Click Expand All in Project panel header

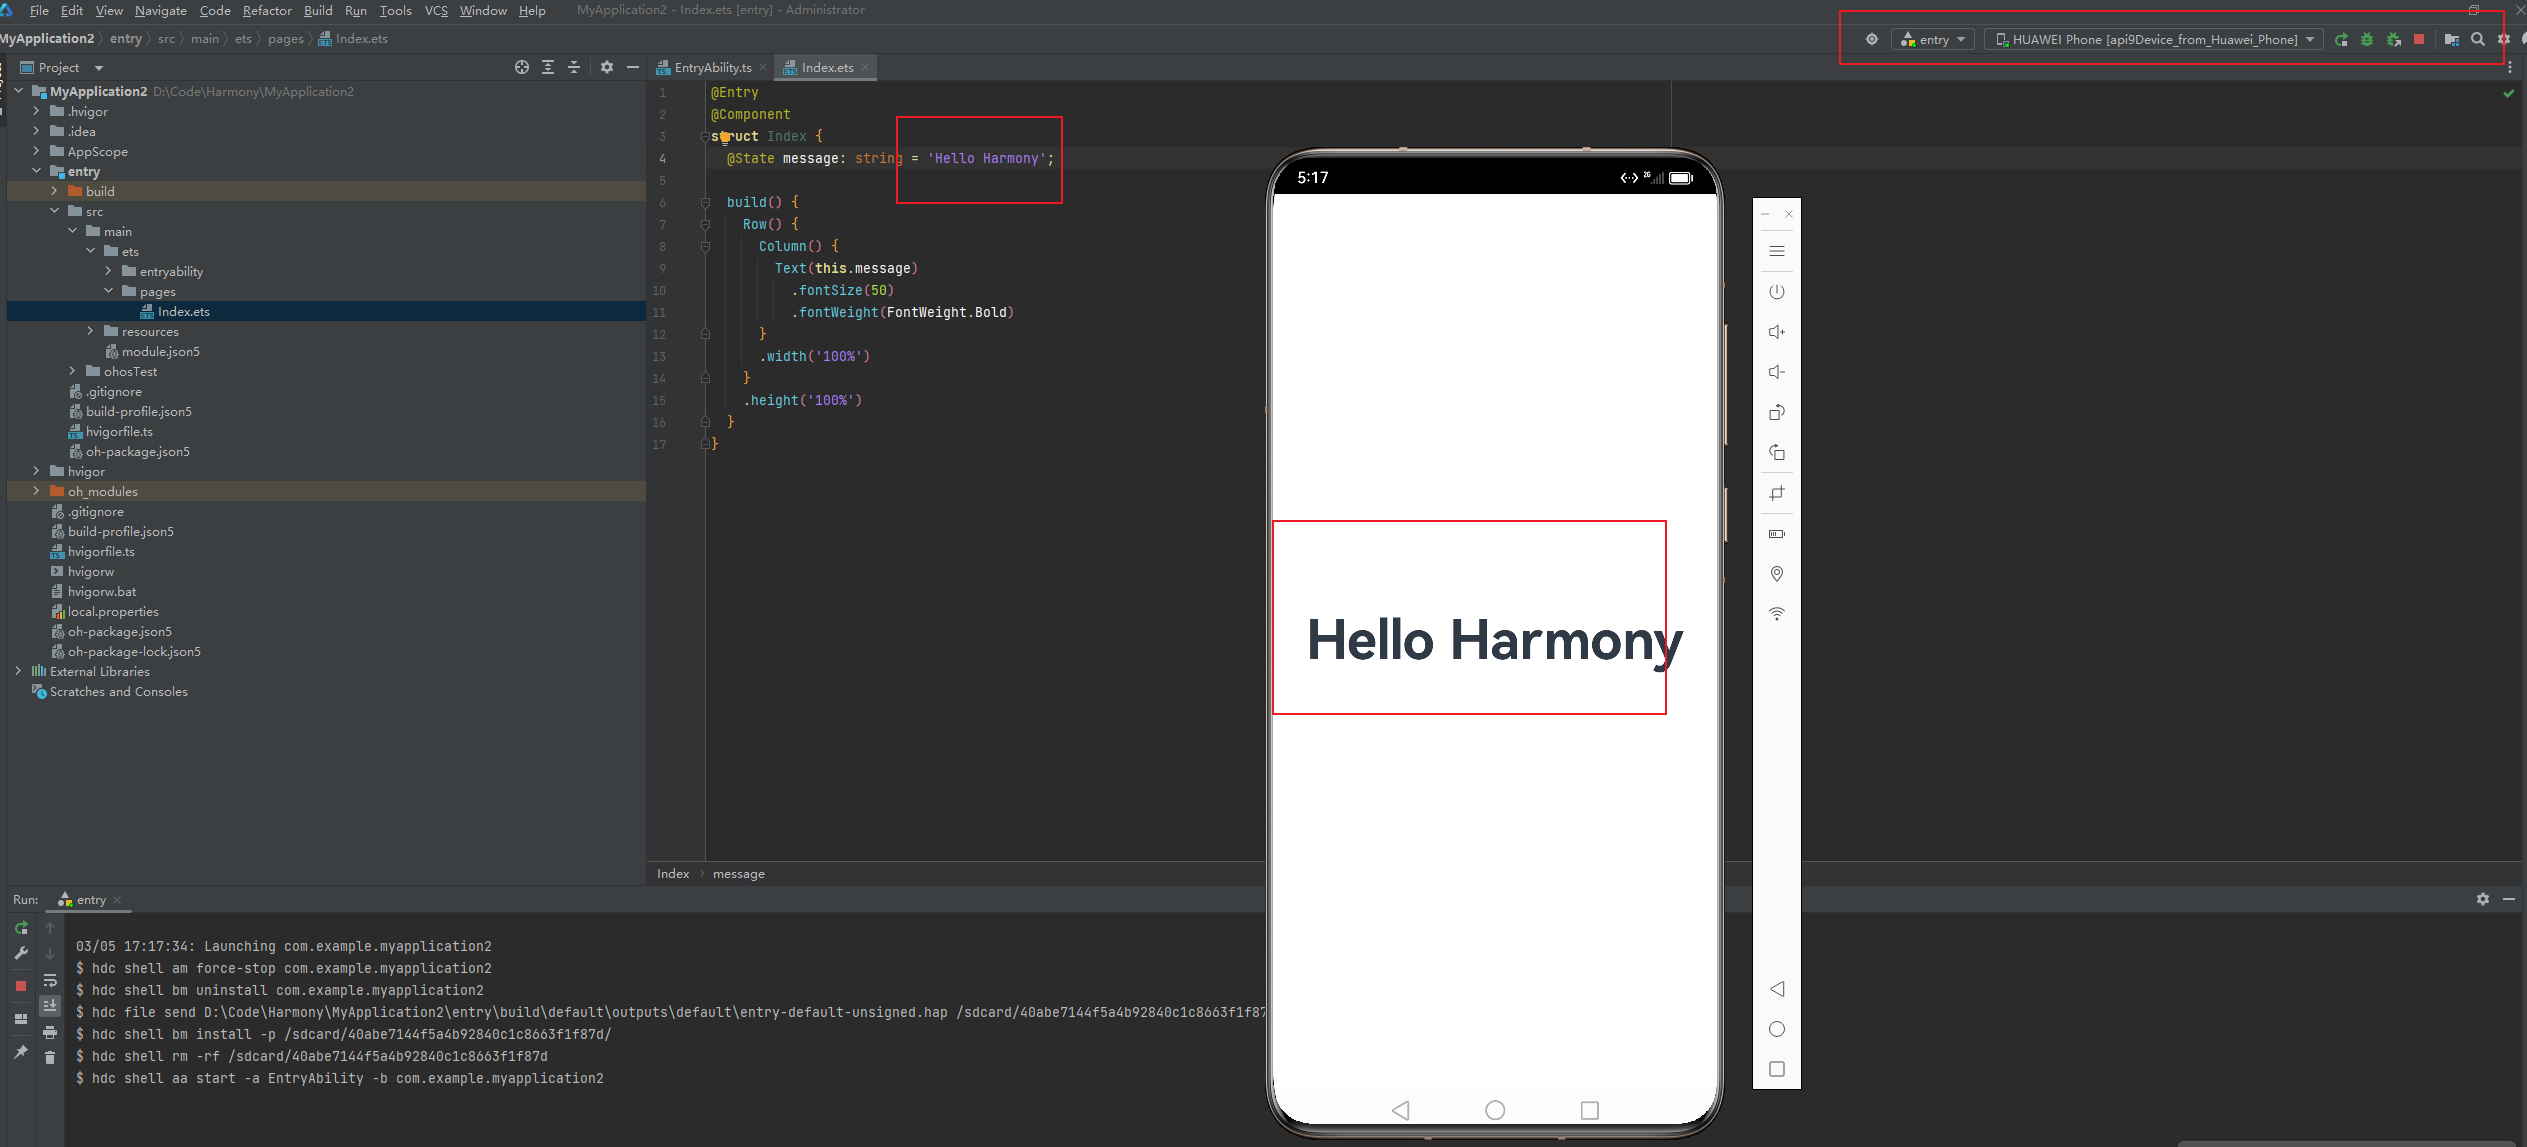click(x=548, y=67)
